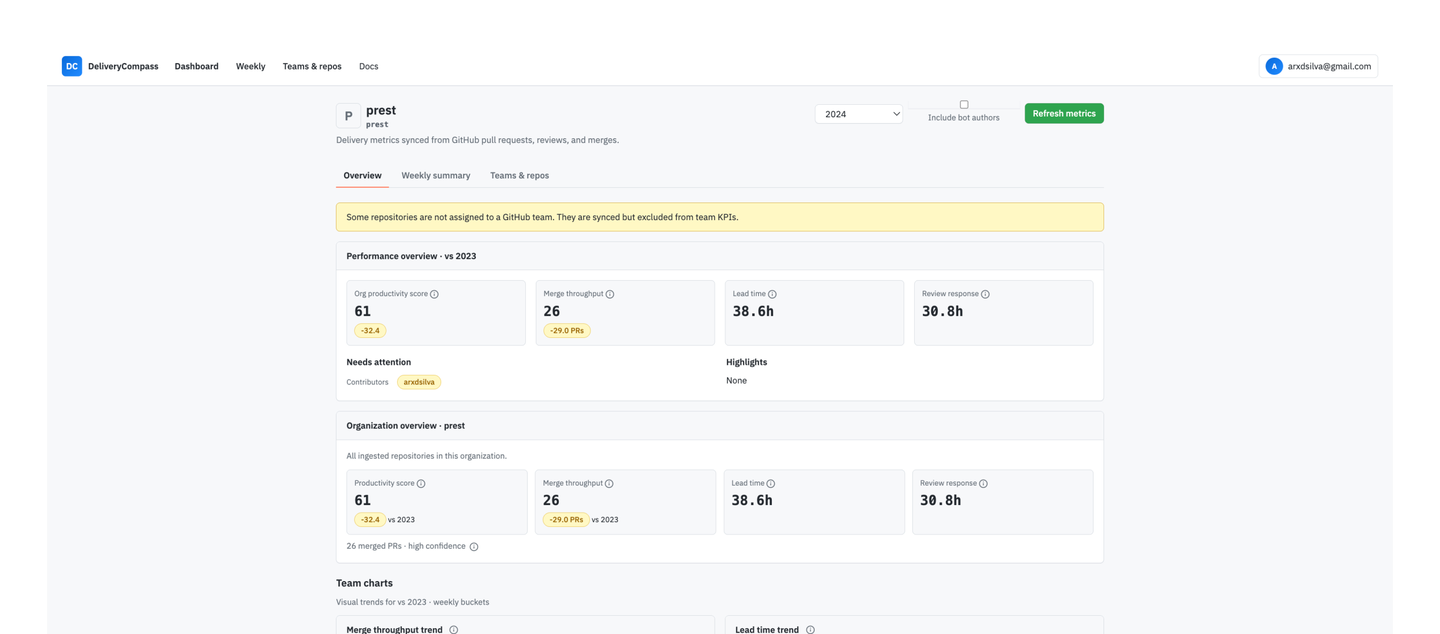The image size is (1440, 634).
Task: Switch to Teams & repos tab
Action: 519,175
